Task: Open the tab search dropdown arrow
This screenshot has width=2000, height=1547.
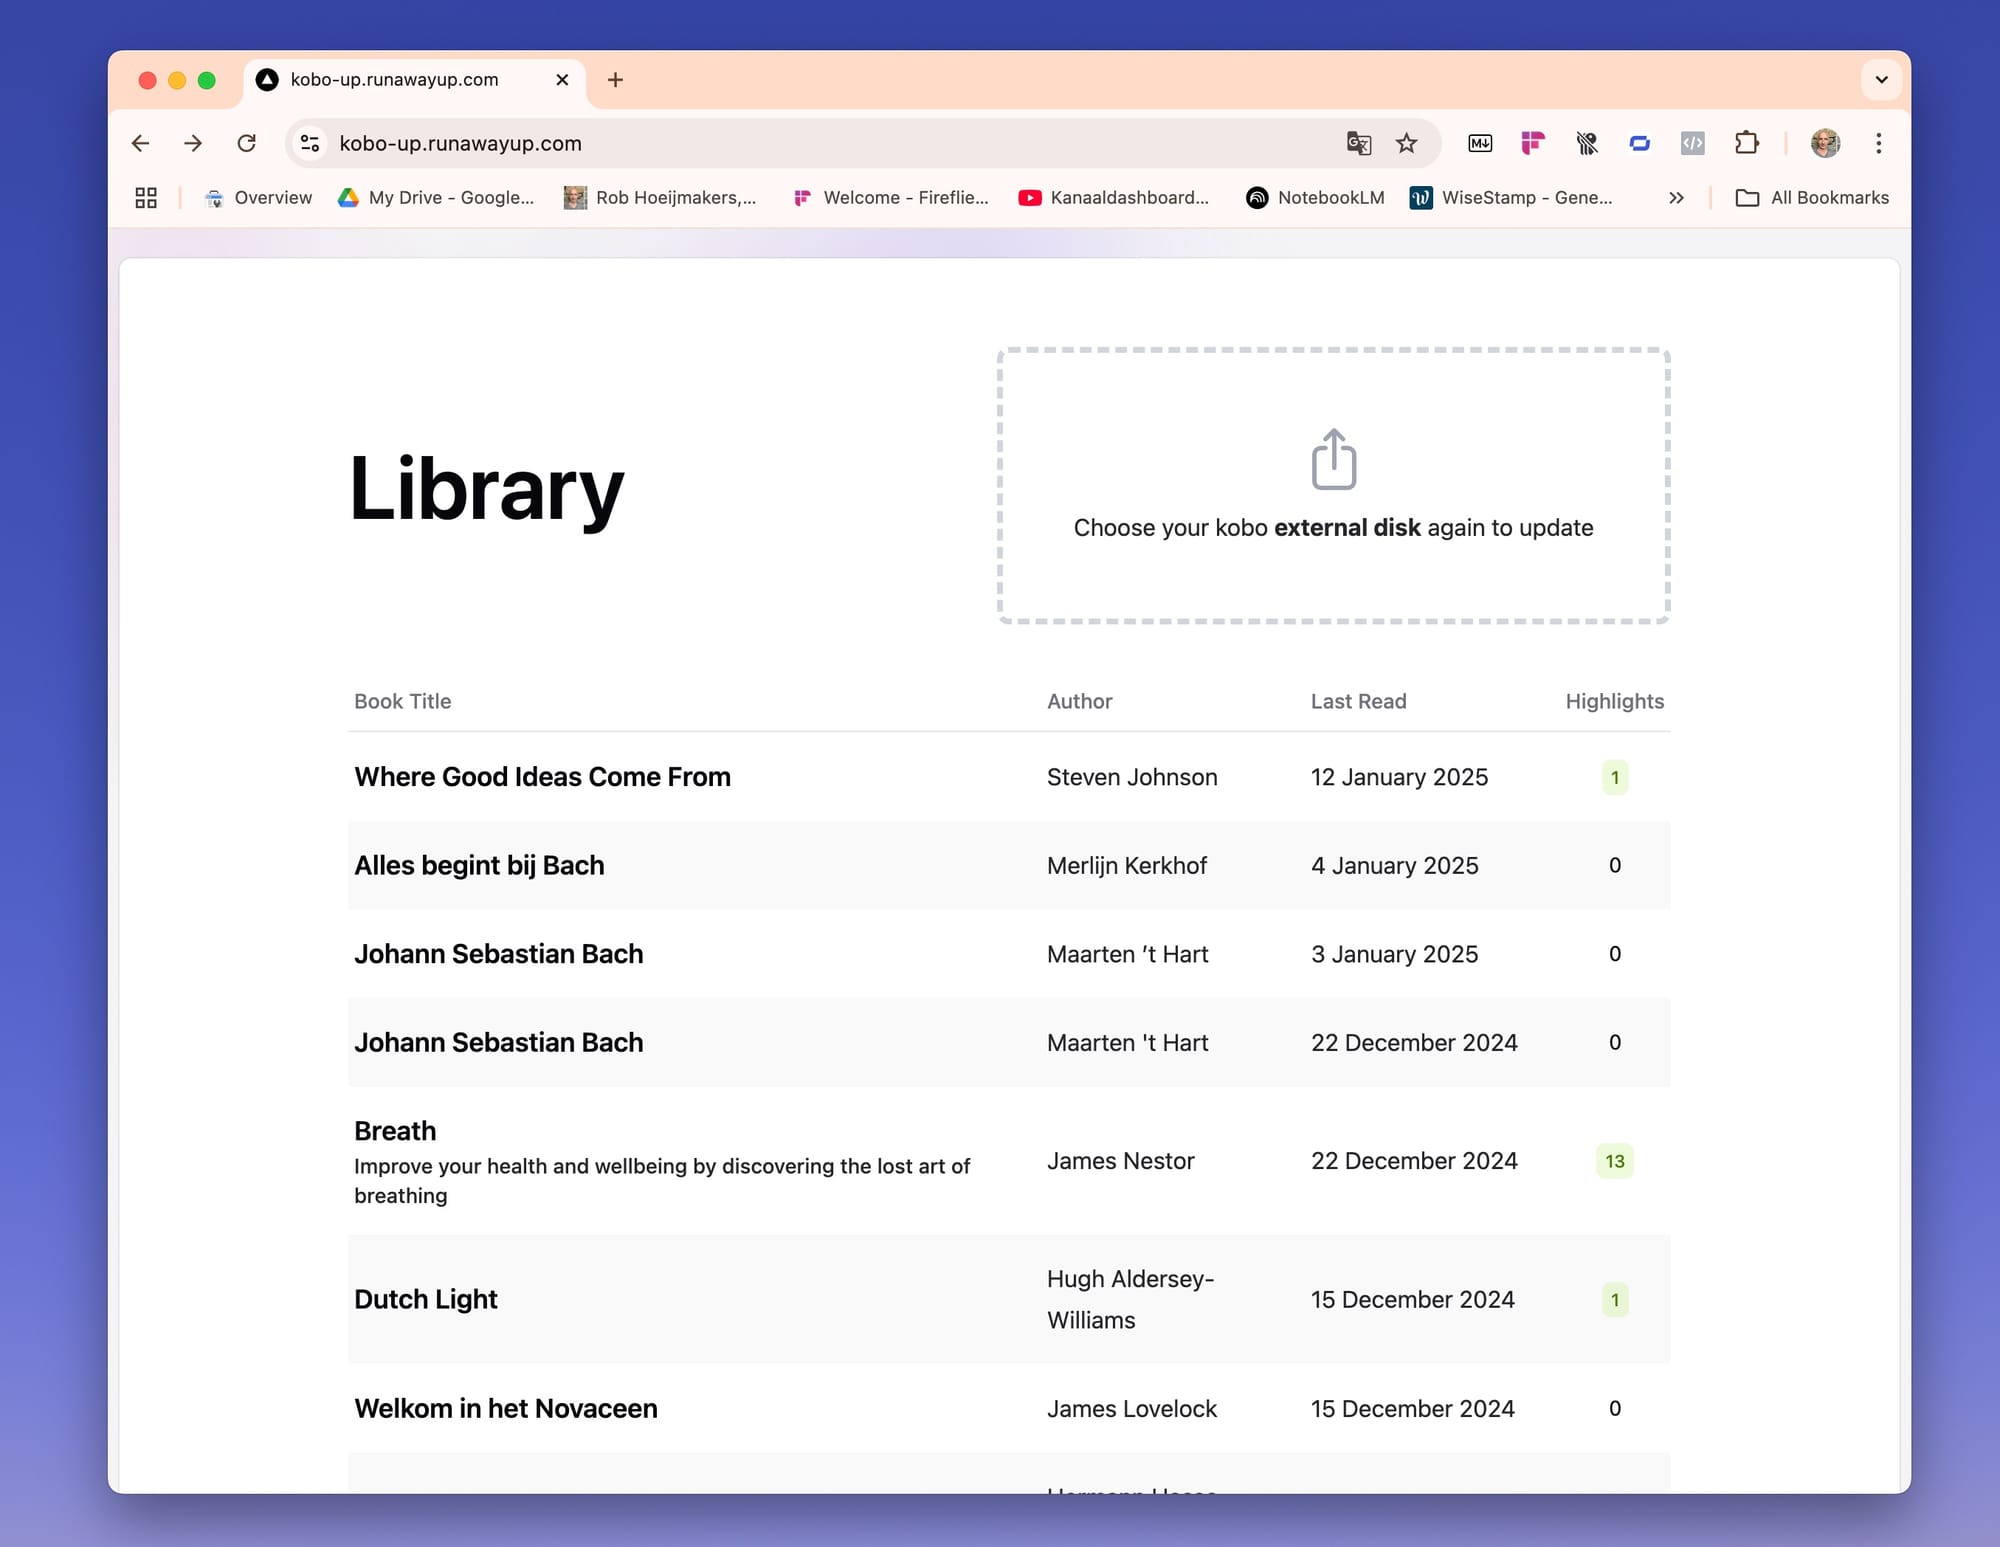Action: 1881,80
